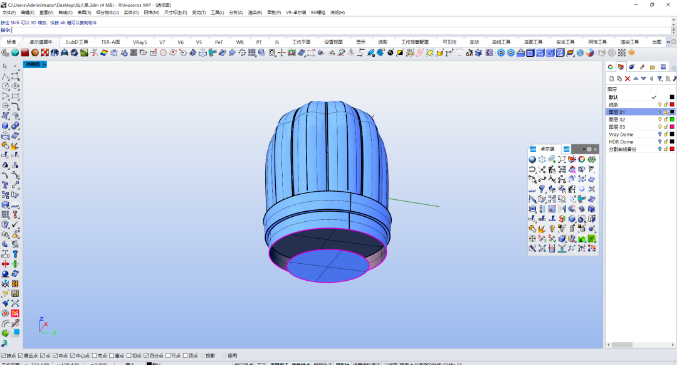The width and height of the screenshot is (677, 365).
Task: Toggle visibility bulb of 图层 02 layer
Action: point(660,119)
